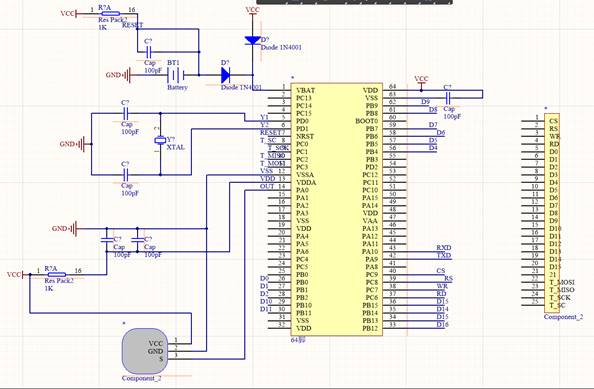Select the 25-pin connector Component_2 body
This screenshot has height=389, width=594.
552,212
